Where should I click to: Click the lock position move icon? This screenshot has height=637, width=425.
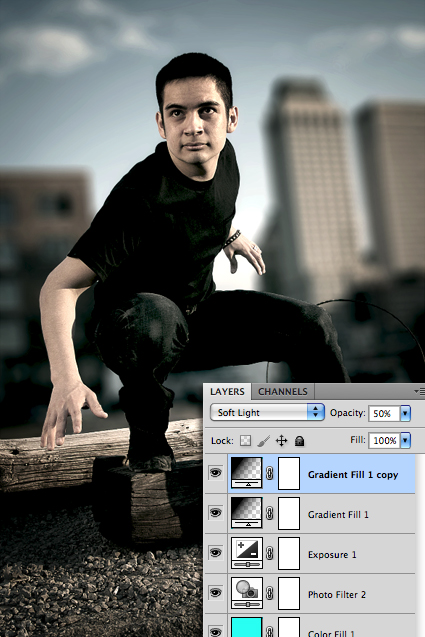(281, 441)
